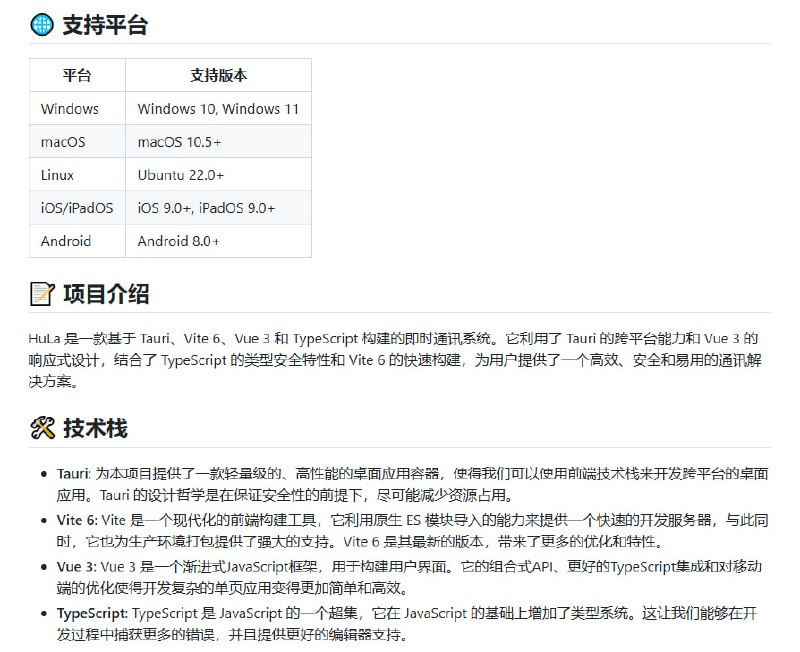Click the 支持版本 table header cell
Screen dimensions: 800x652
coord(217,75)
